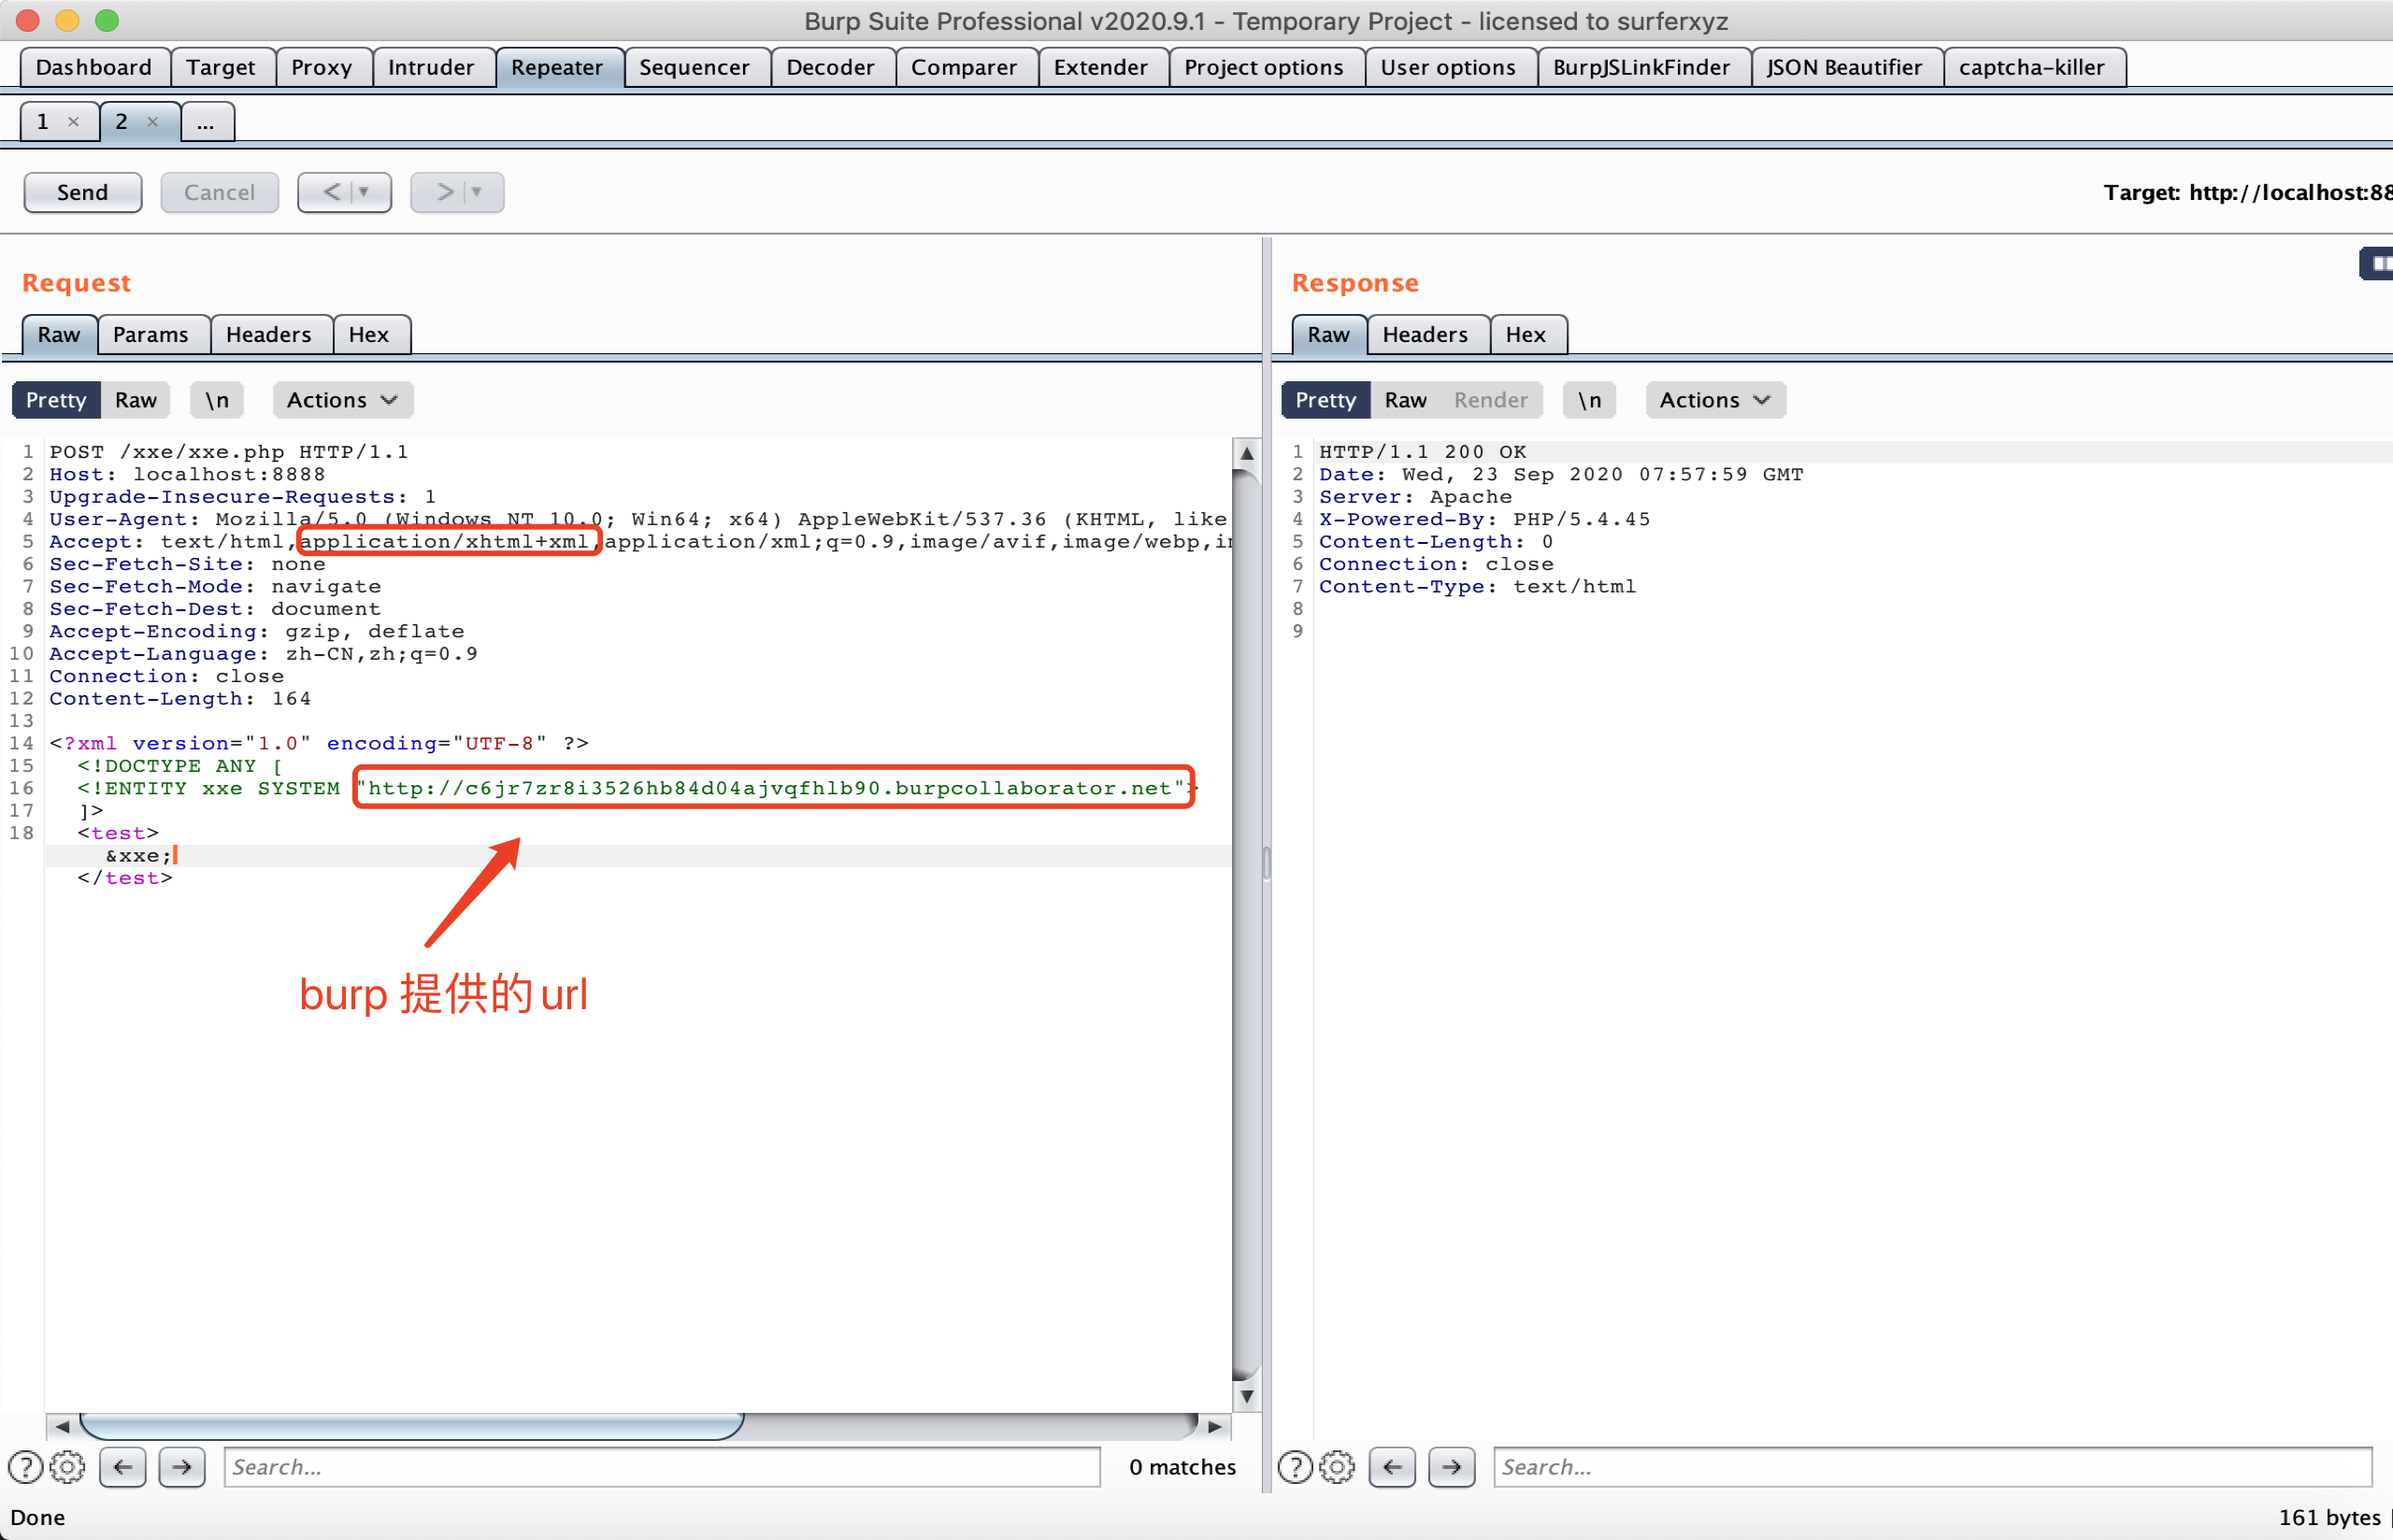
Task: Expand the response Actions dropdown
Action: pos(1715,400)
